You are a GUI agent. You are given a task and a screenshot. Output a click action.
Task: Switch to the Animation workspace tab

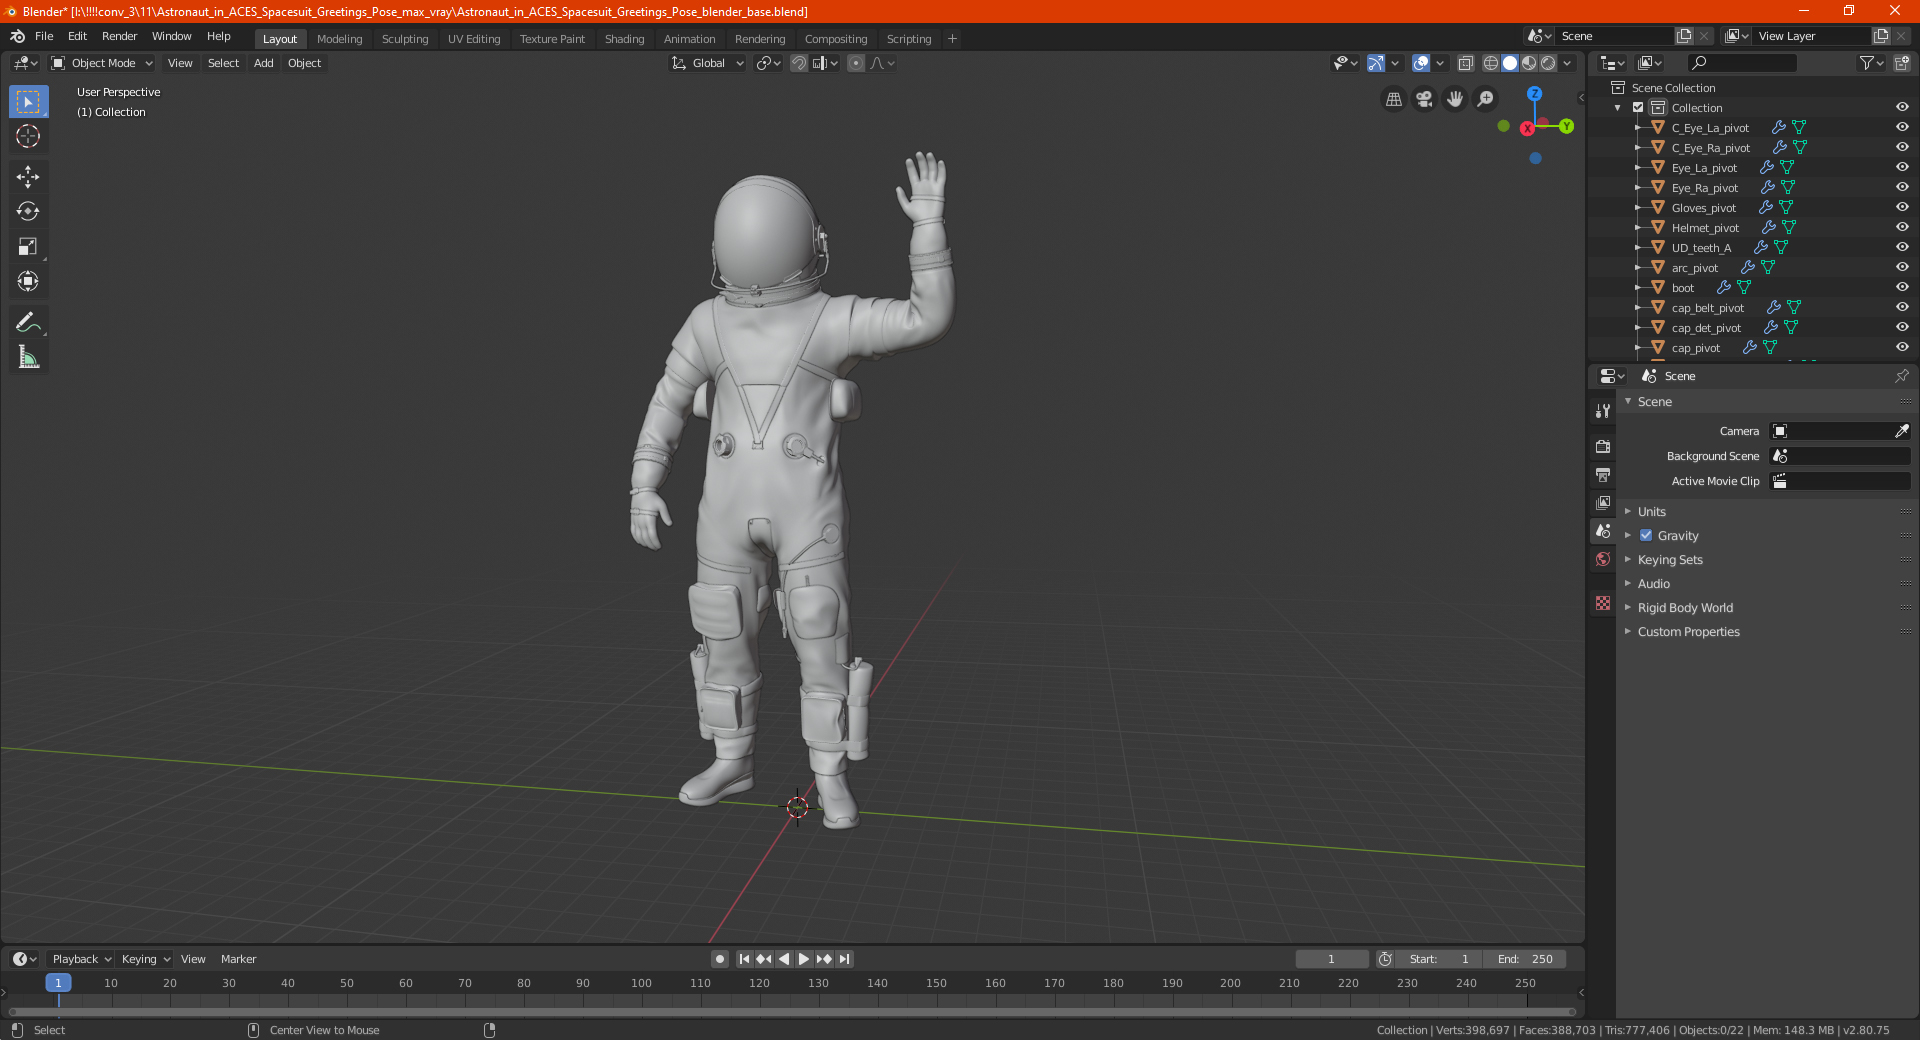[x=689, y=39]
